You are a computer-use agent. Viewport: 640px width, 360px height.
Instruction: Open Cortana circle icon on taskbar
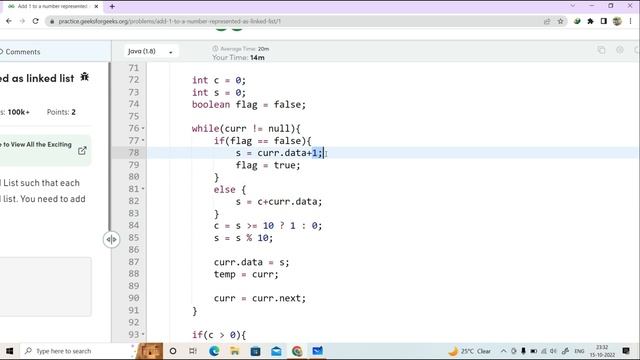pyautogui.click(x=173, y=351)
